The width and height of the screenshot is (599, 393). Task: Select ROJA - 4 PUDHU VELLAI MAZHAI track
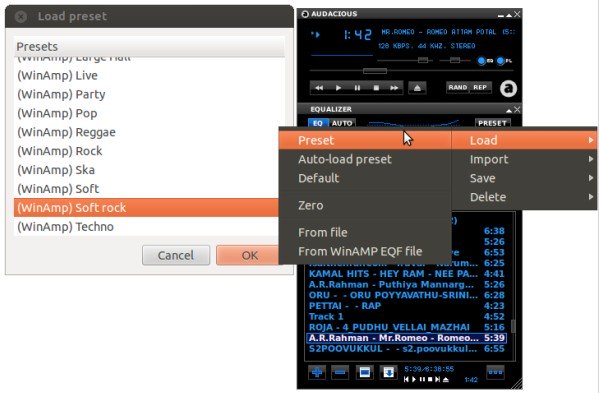click(406, 327)
